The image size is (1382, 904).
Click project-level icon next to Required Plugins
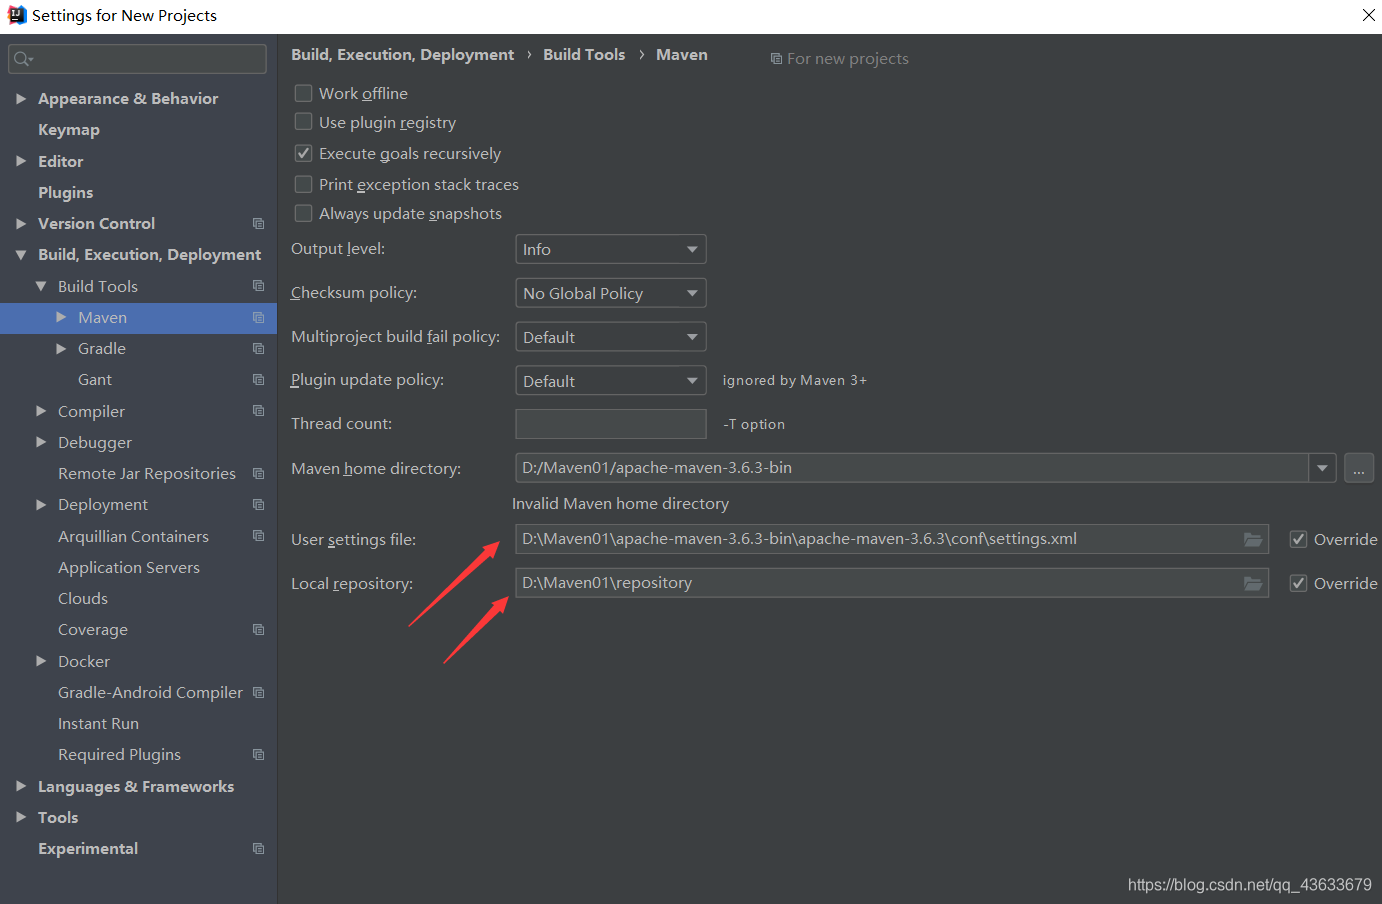tap(258, 754)
